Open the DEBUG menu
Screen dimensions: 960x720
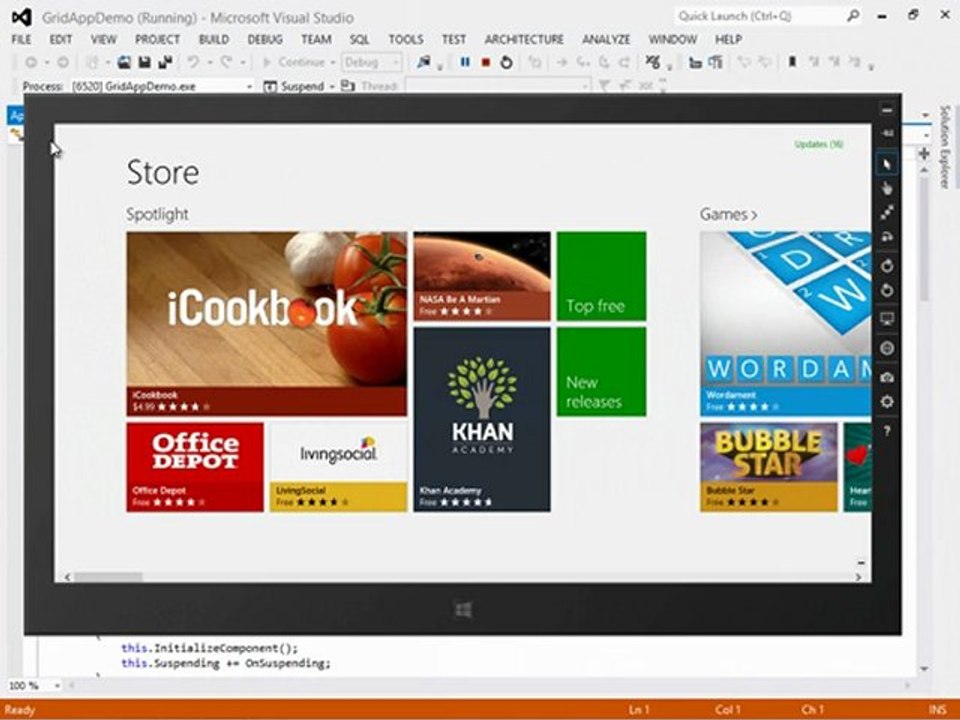264,39
